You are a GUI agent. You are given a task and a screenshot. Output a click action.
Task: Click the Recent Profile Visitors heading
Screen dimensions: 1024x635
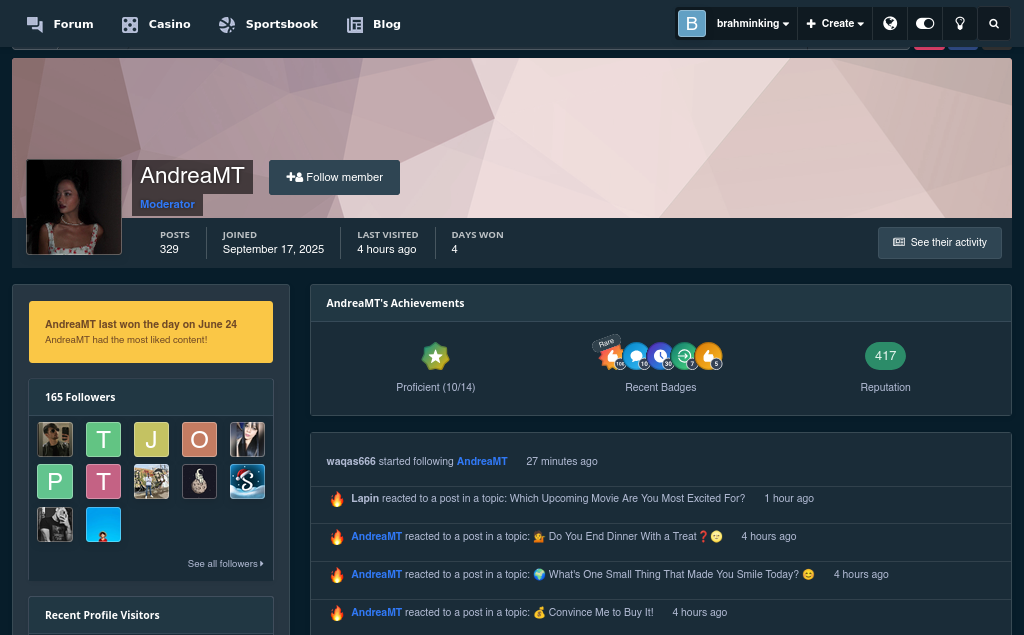[102, 615]
